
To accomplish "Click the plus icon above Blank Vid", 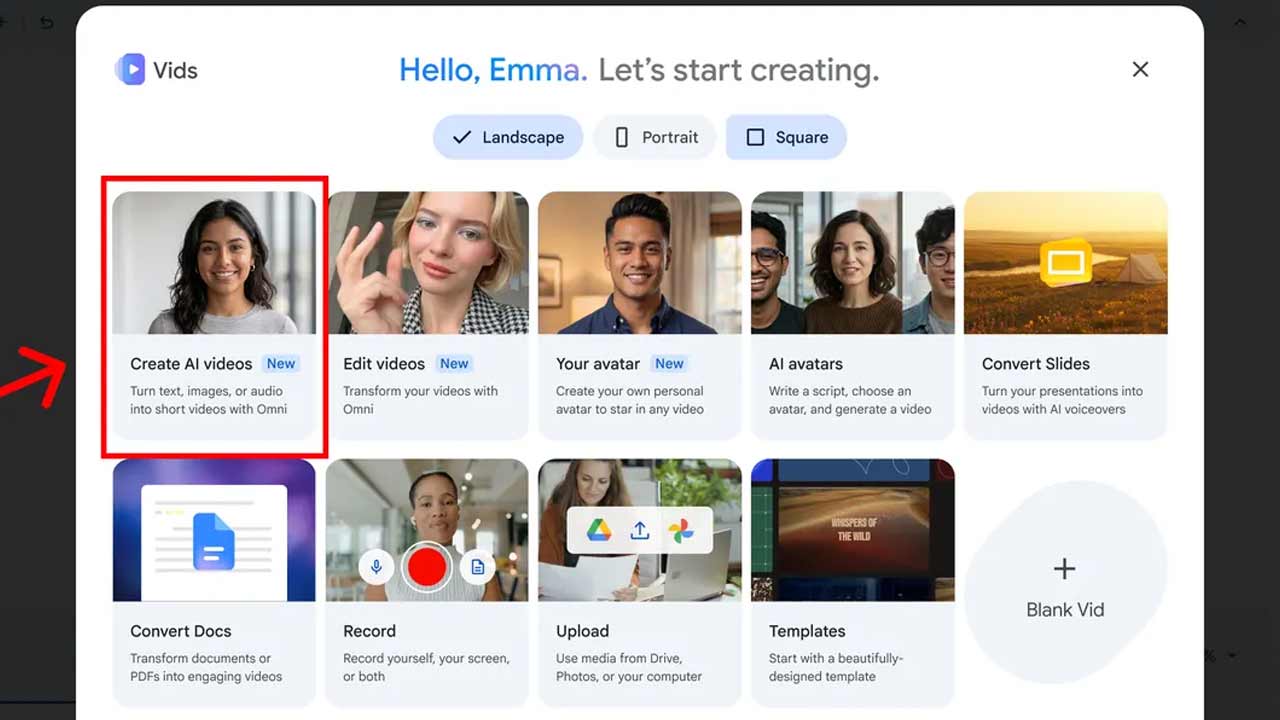I will (x=1065, y=569).
